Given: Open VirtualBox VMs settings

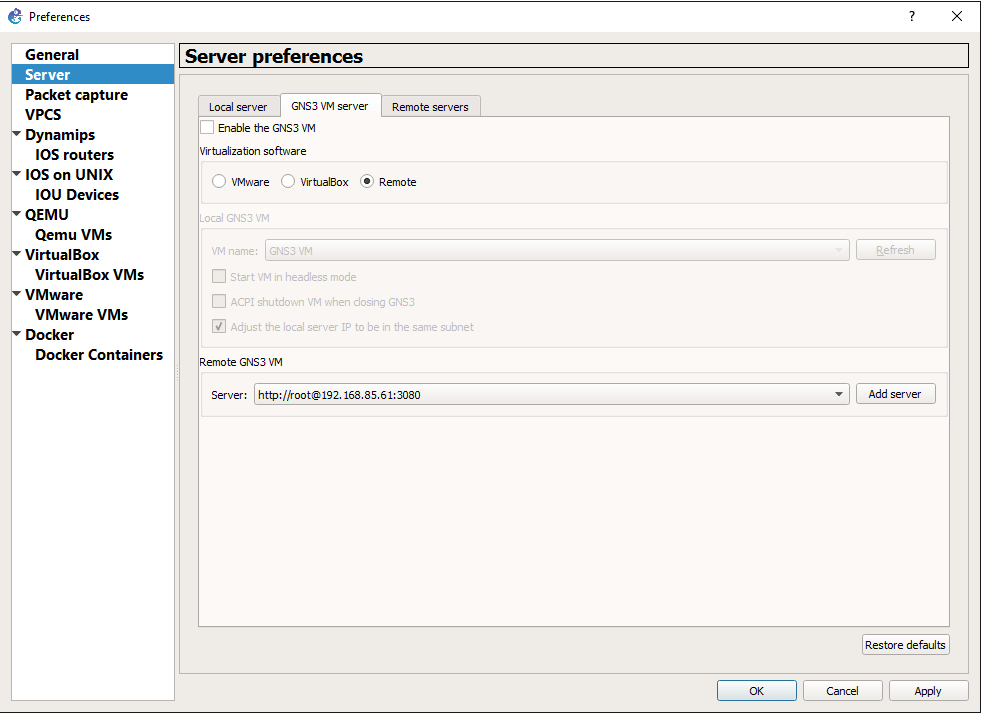Looking at the screenshot, I should point(89,275).
